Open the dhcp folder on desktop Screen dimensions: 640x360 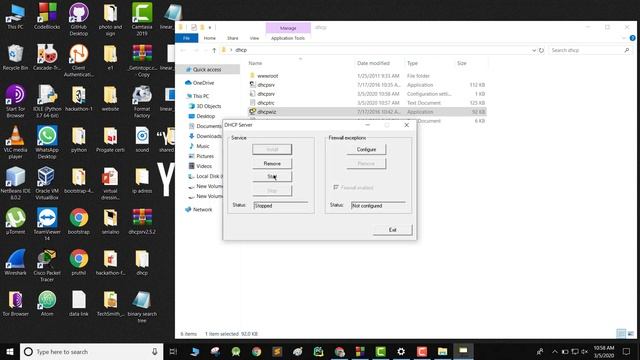point(142,262)
